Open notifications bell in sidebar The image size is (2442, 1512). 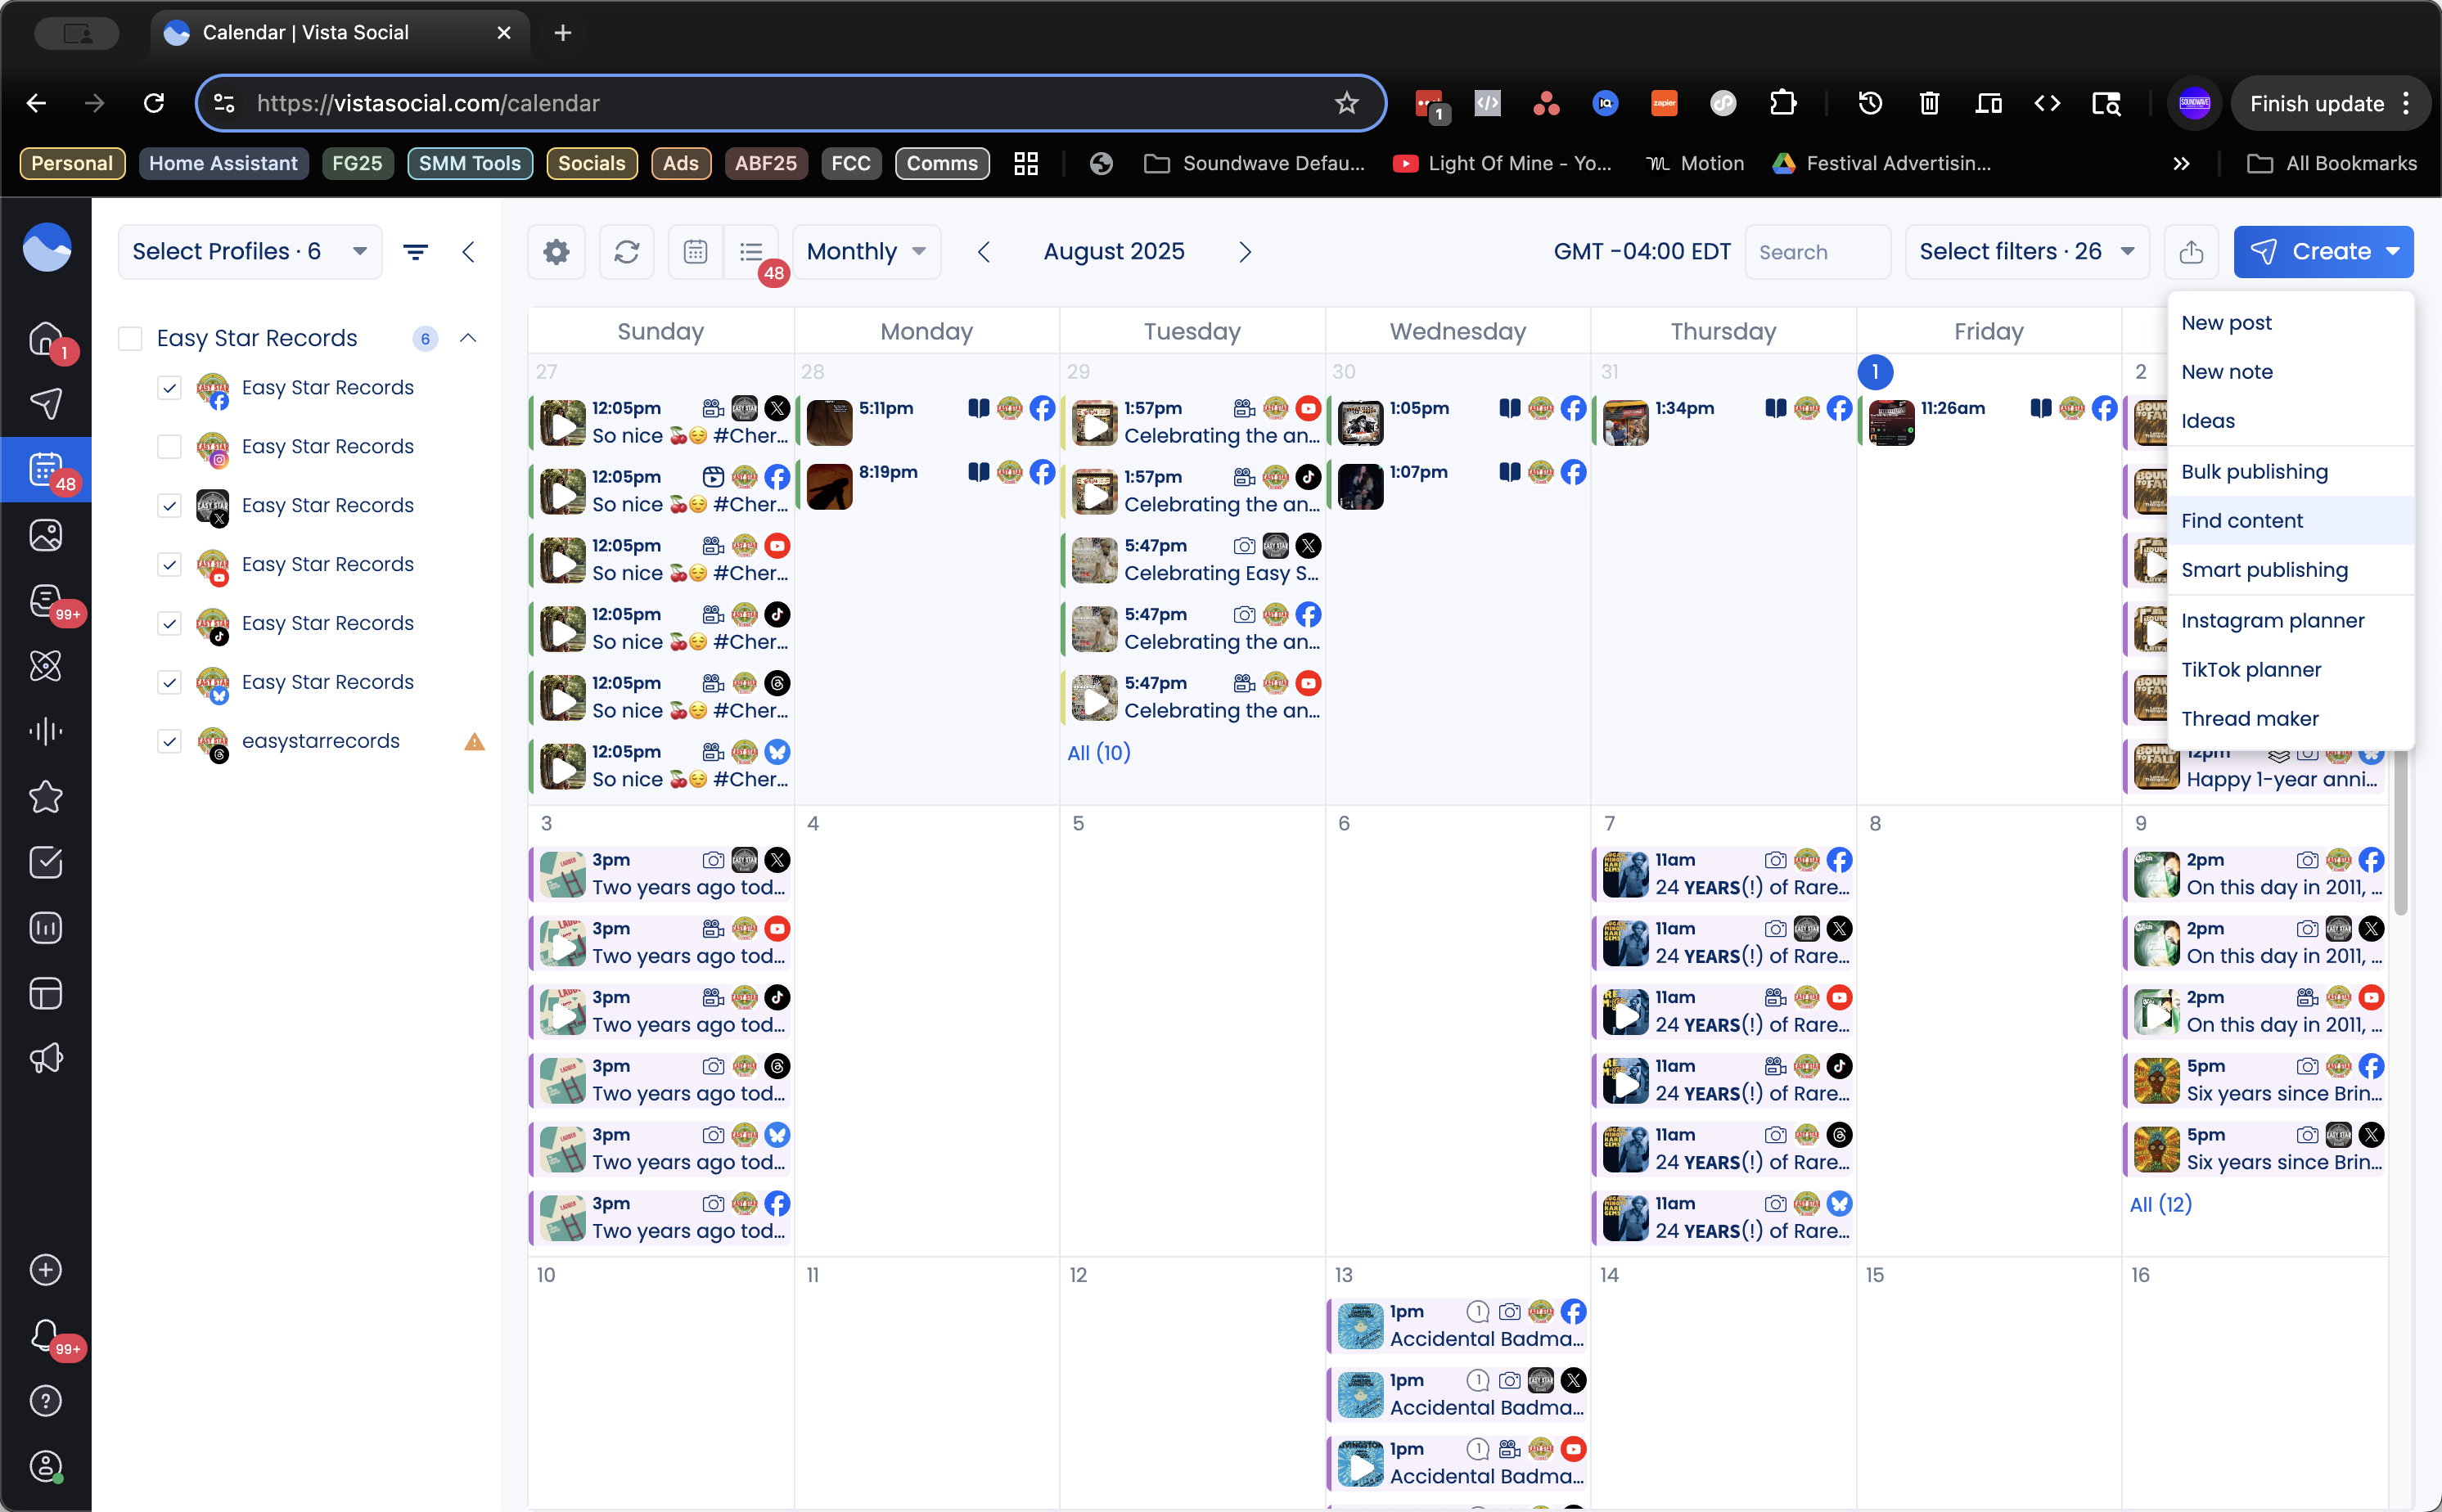46,1334
